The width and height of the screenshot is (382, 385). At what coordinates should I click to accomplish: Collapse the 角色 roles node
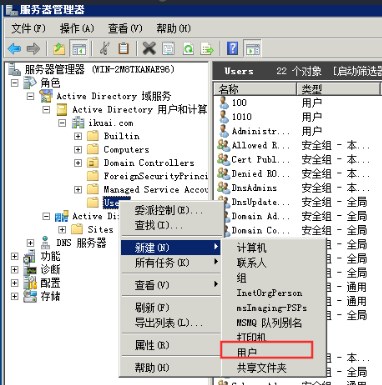coord(14,82)
